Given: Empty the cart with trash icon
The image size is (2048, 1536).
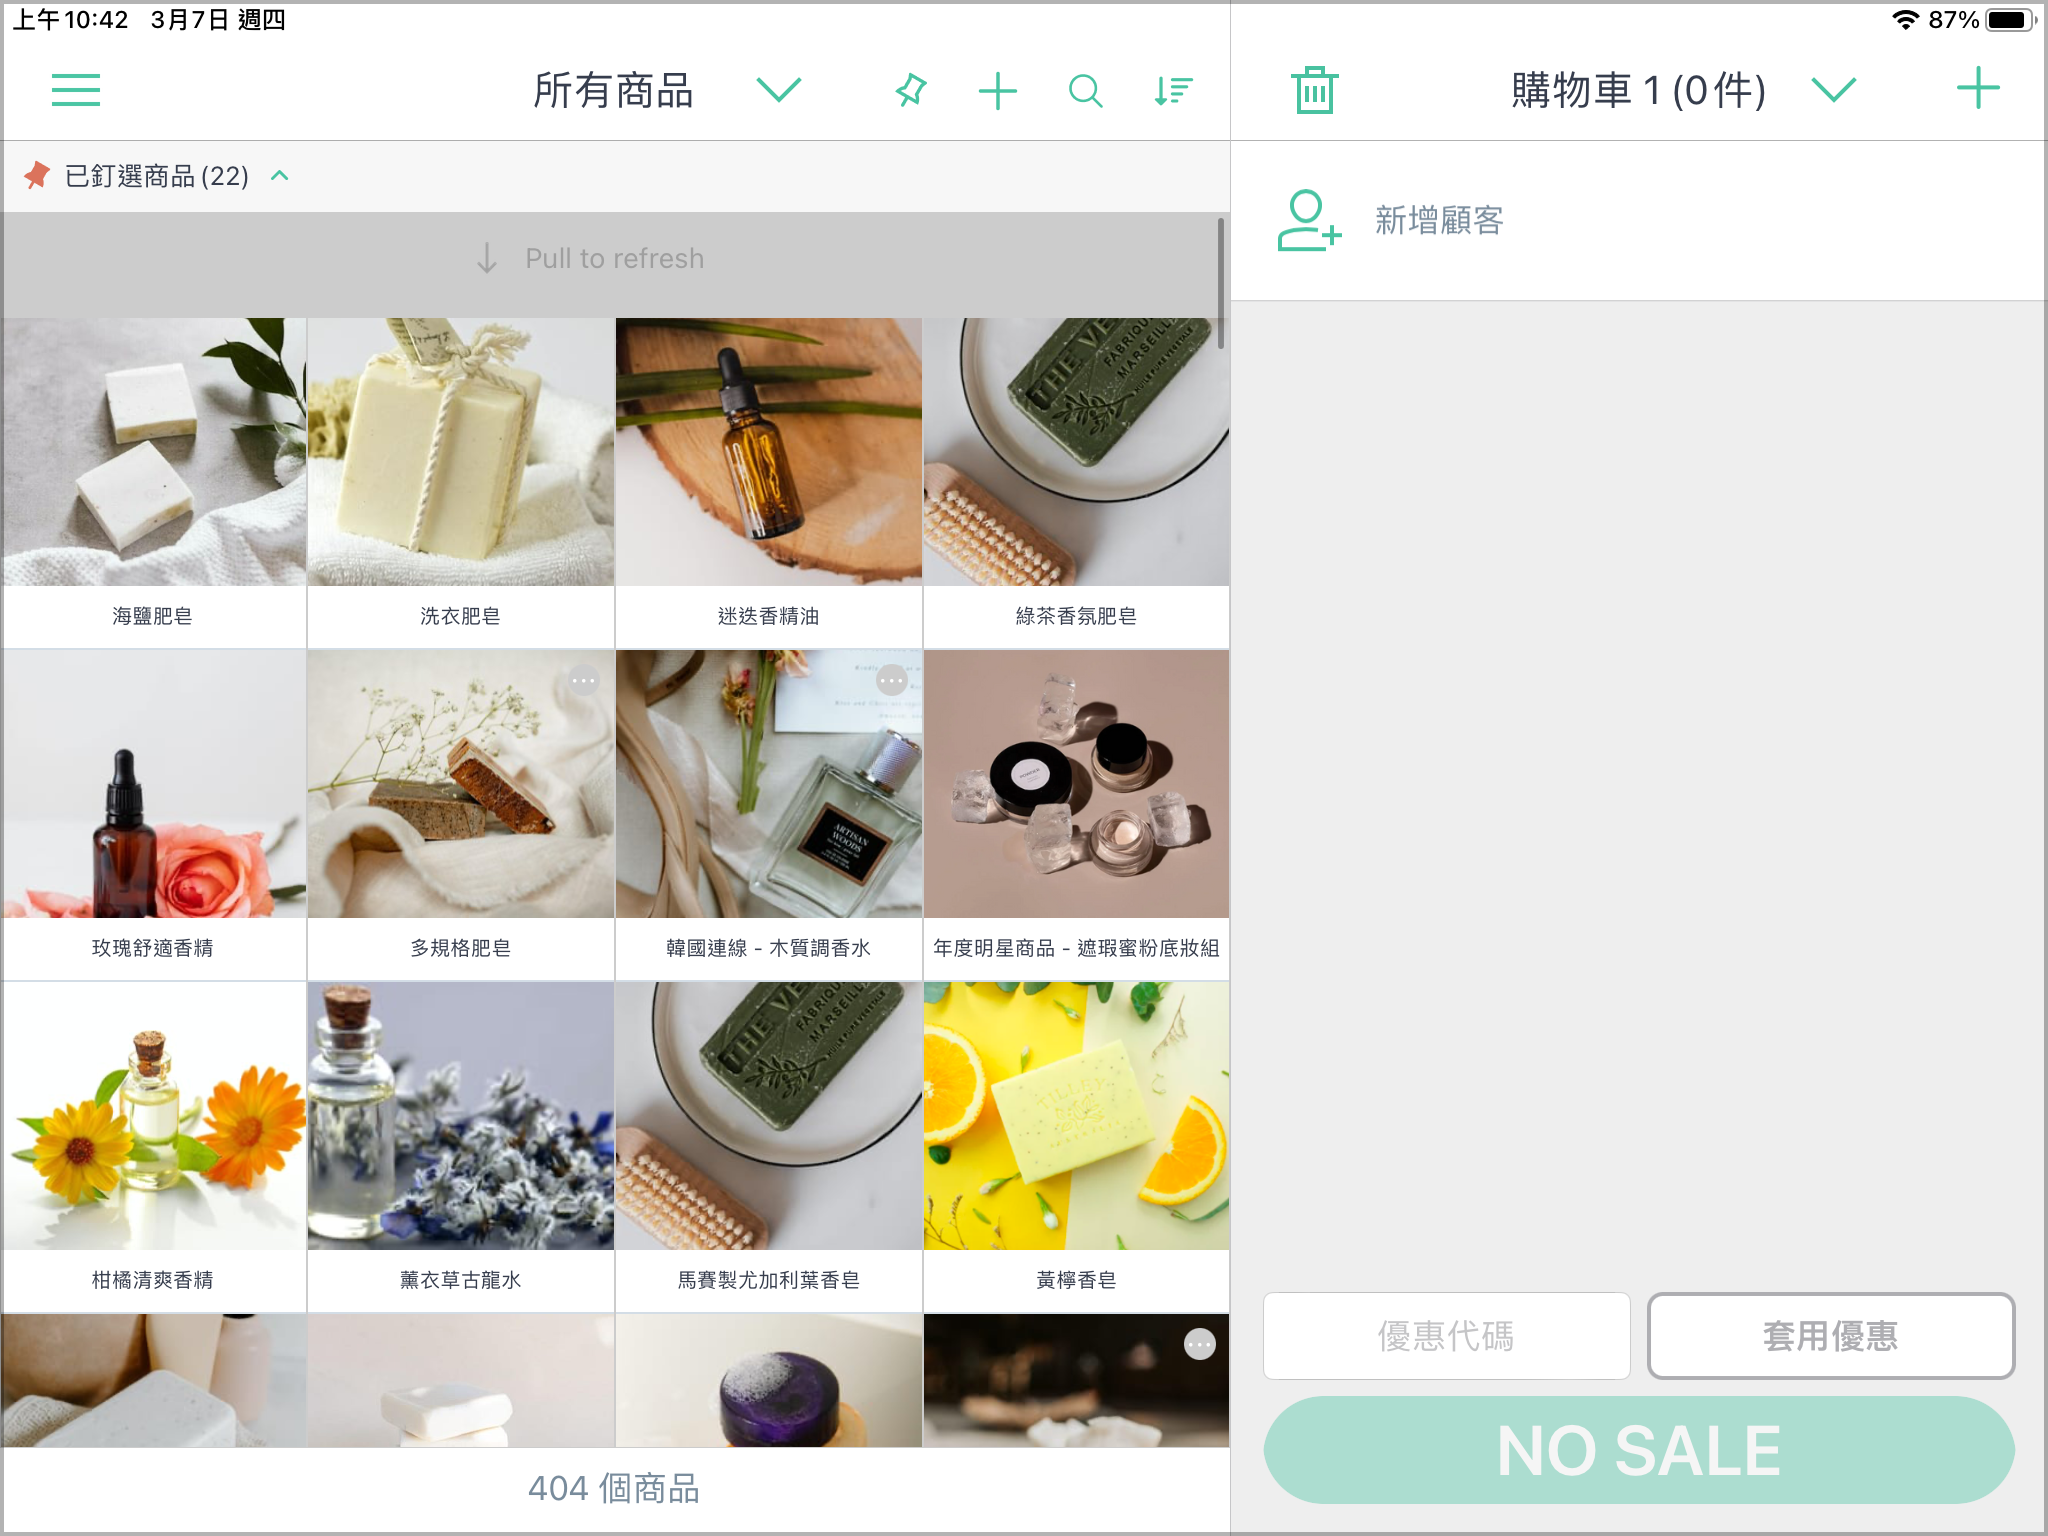Looking at the screenshot, I should pyautogui.click(x=1314, y=90).
